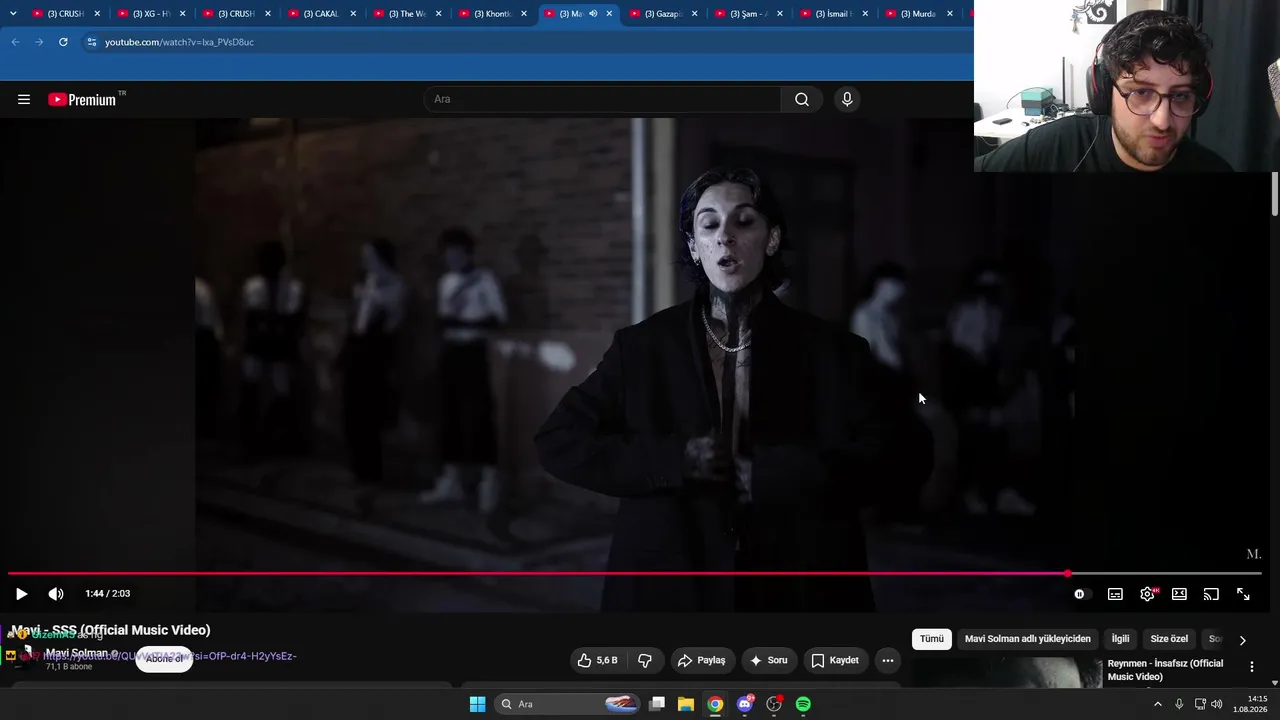This screenshot has width=1280, height=720.
Task: Click inside the YouTube search field
Action: [x=602, y=99]
